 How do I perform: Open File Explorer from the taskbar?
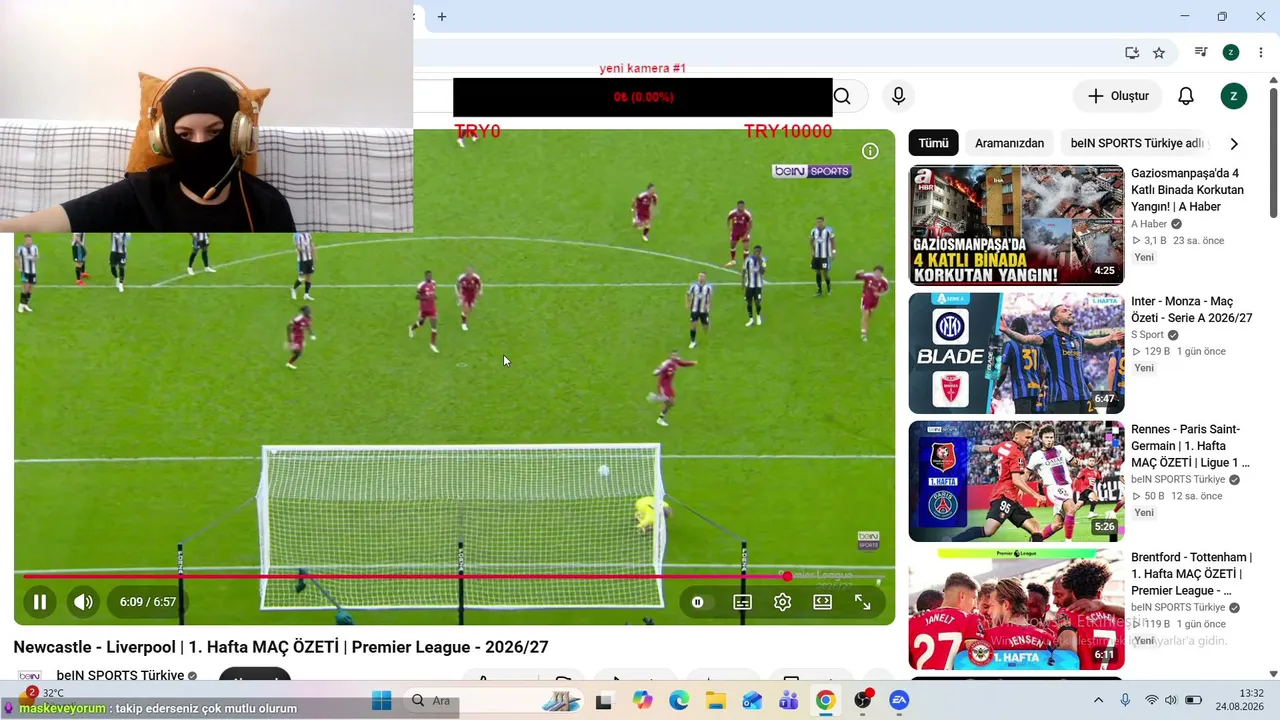click(716, 701)
